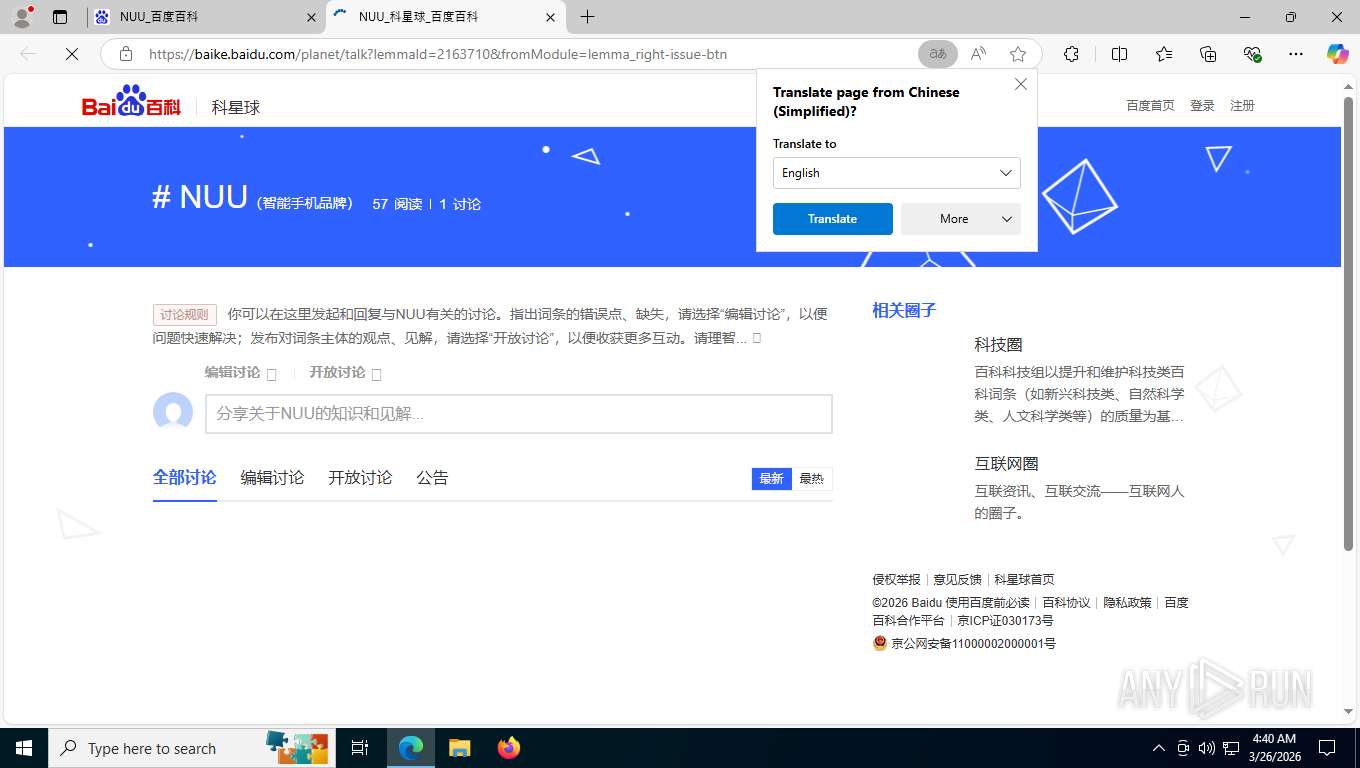The image size is (1360, 768).
Task: Toggle the translate icon in address bar
Action: (x=938, y=54)
